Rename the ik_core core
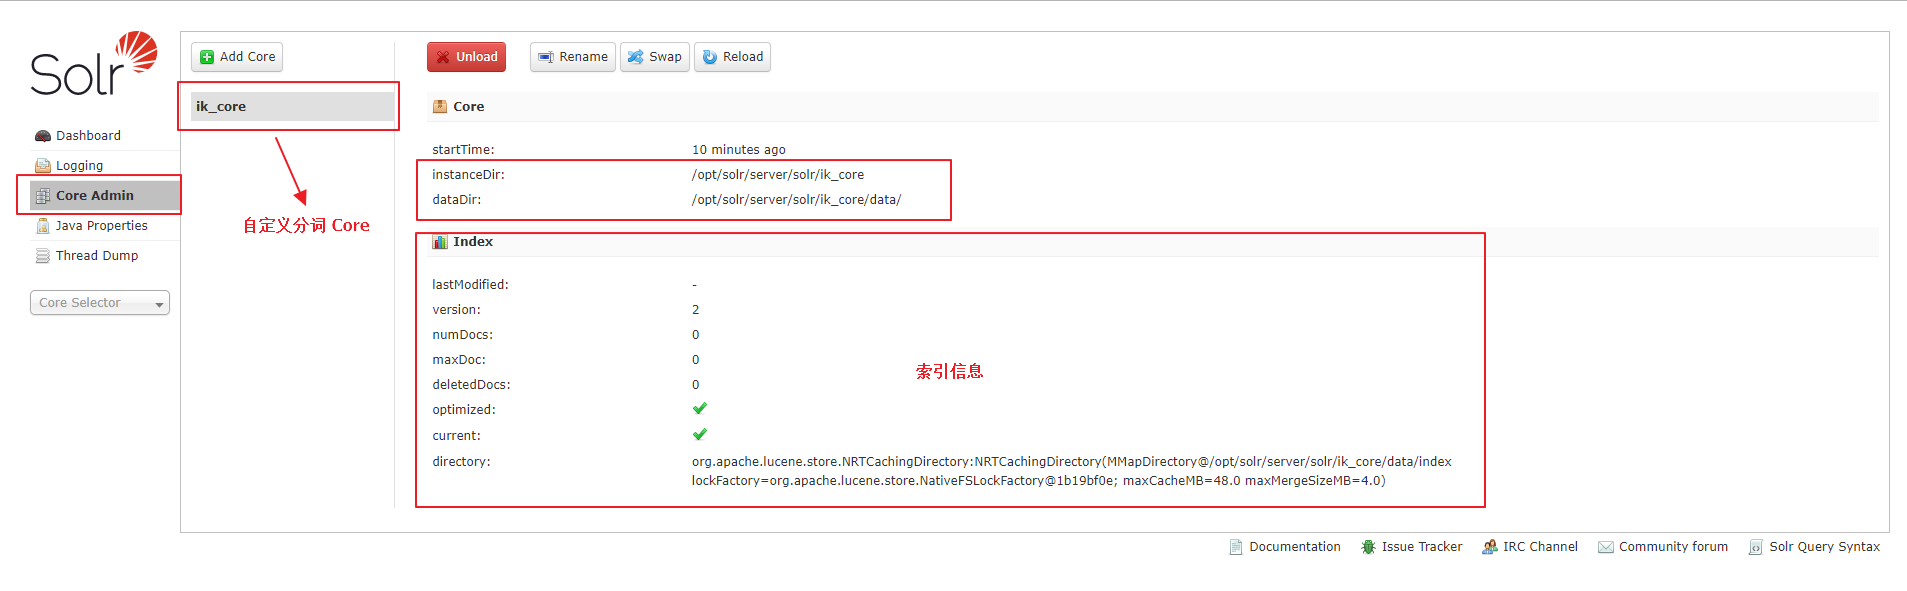Image resolution: width=1907 pixels, height=591 pixels. coord(572,57)
